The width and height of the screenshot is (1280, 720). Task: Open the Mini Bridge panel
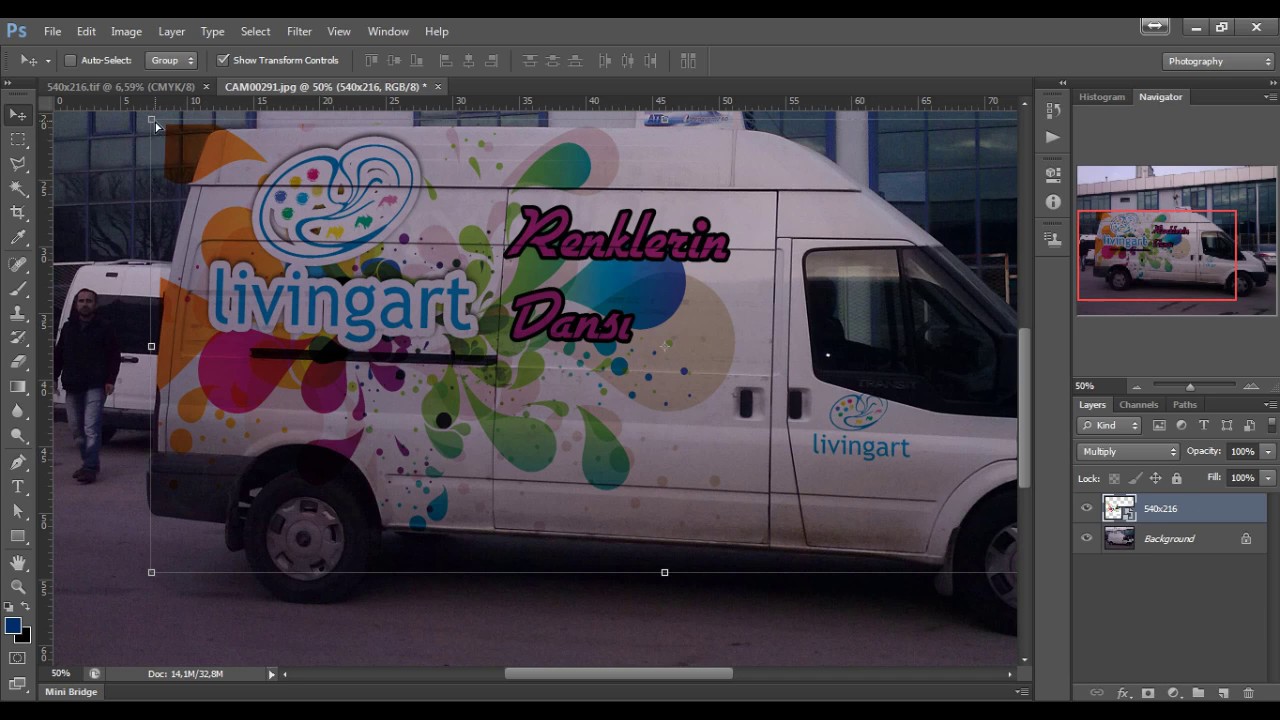tap(71, 692)
